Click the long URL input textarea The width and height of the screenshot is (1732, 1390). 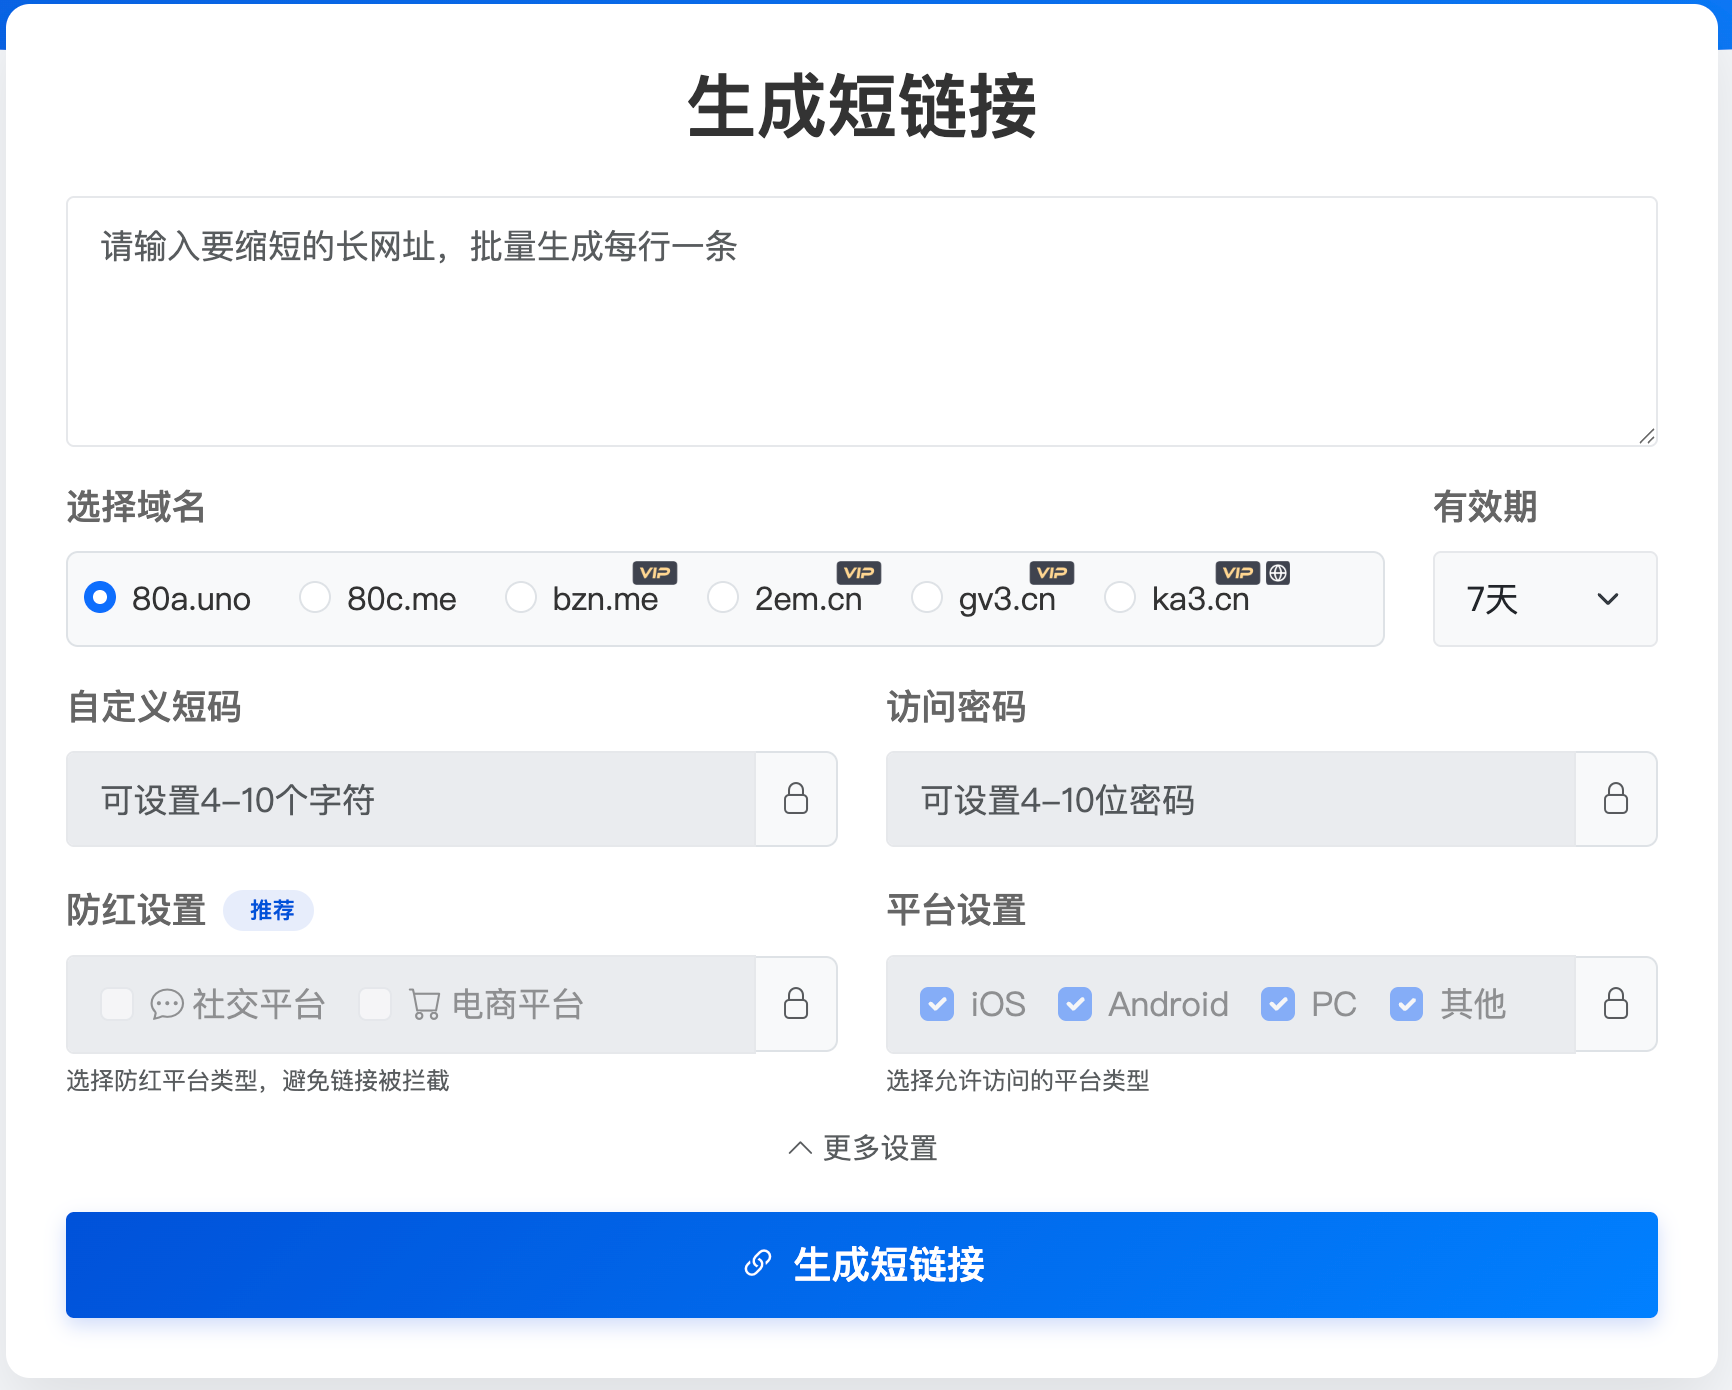(x=860, y=320)
